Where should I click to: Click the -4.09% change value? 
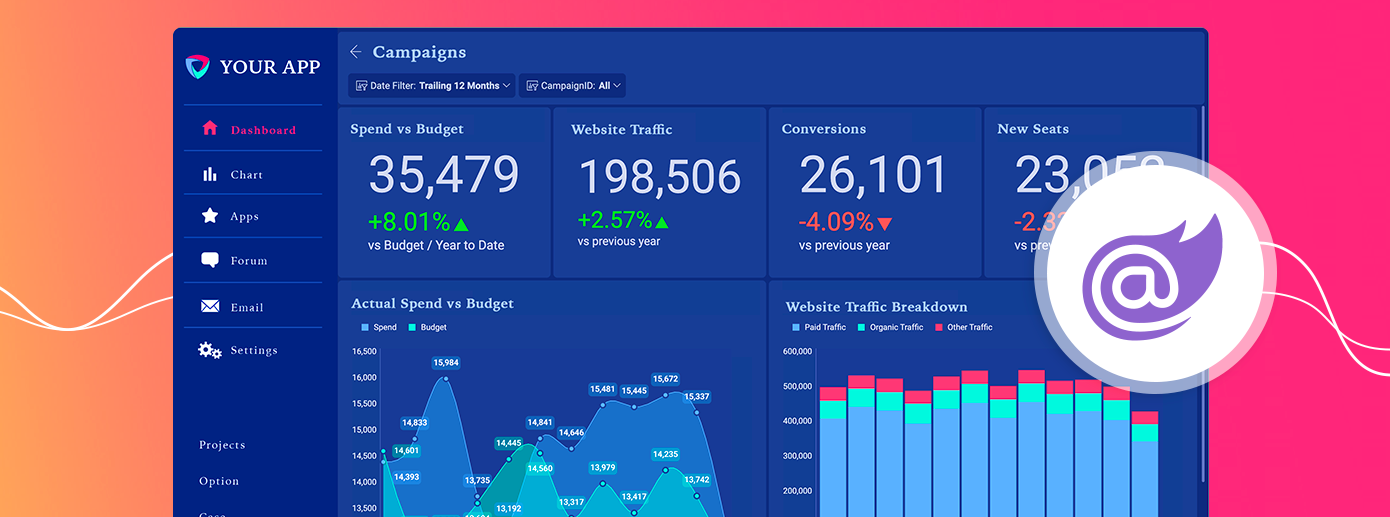(x=836, y=222)
